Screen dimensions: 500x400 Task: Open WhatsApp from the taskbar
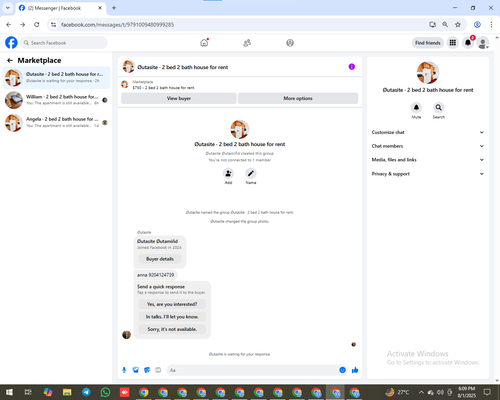coord(105,392)
